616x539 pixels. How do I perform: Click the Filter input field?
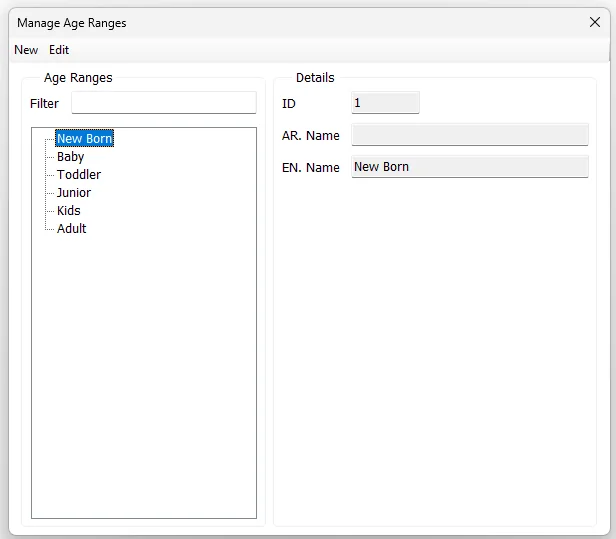[164, 103]
